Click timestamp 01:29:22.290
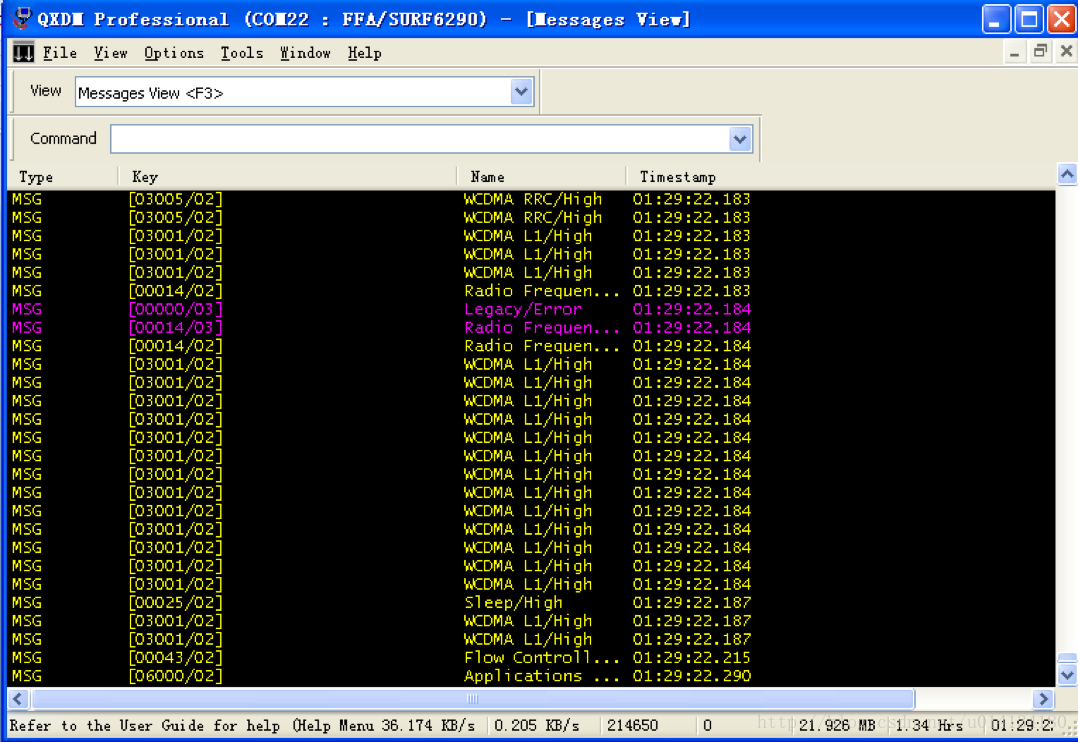 coord(692,676)
